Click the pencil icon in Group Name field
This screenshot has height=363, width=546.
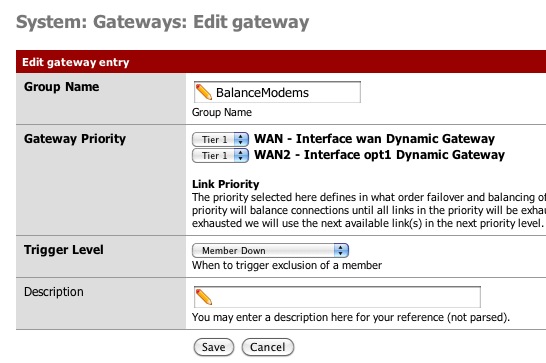coord(204,92)
